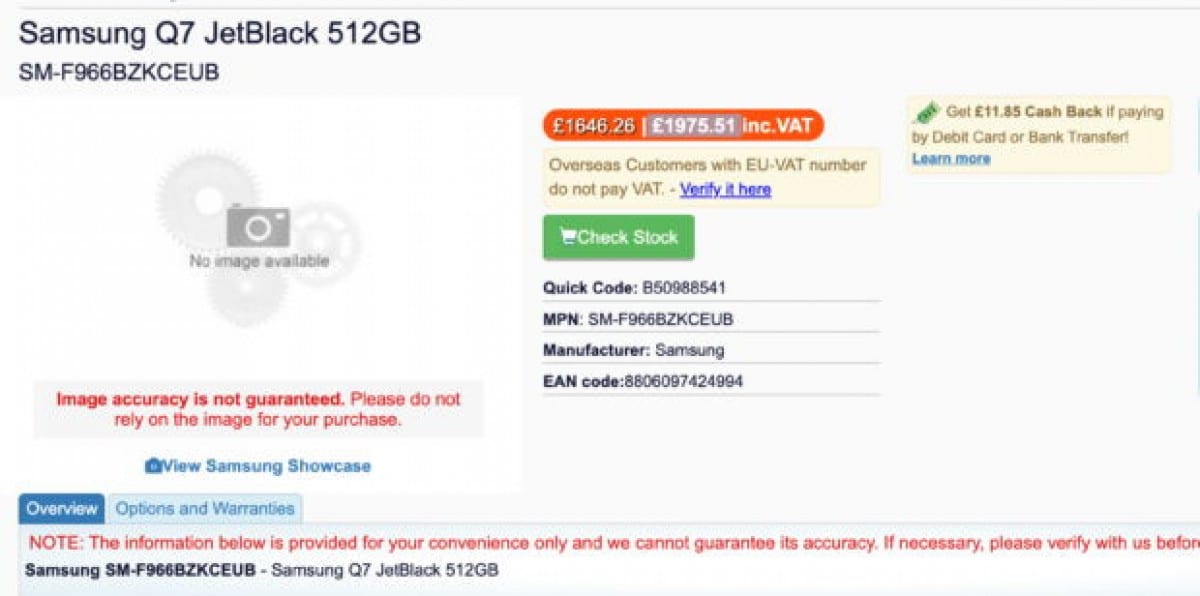
Task: Click the image accuracy warning notice
Action: pos(258,409)
